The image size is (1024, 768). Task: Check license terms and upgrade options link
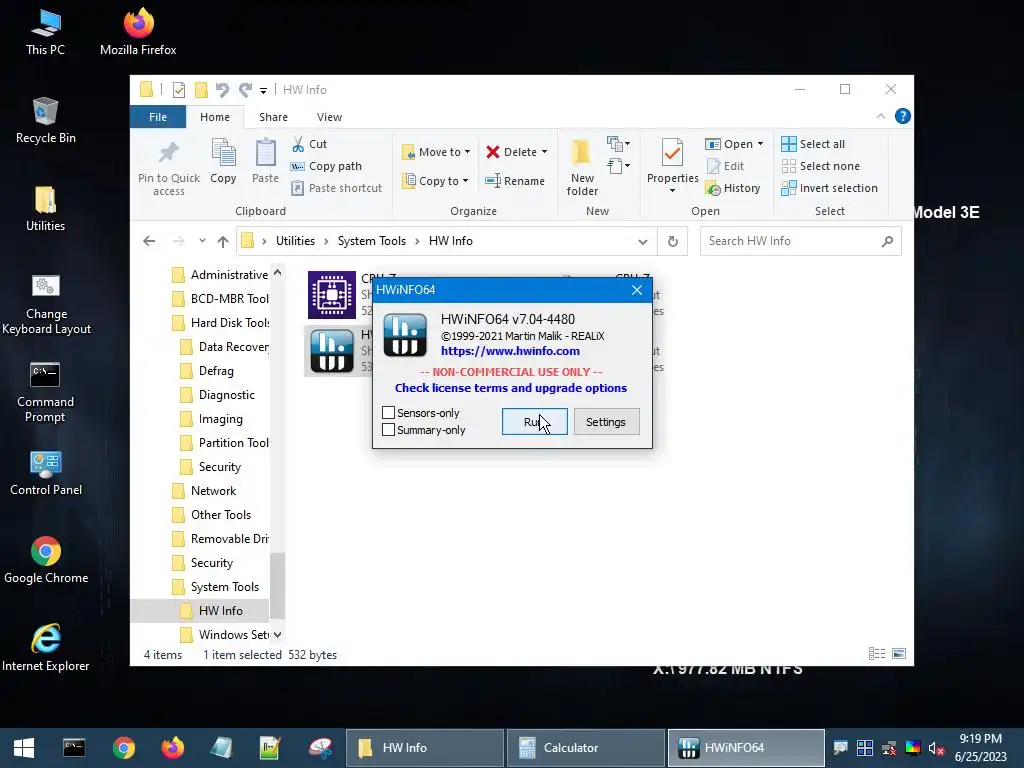(511, 388)
